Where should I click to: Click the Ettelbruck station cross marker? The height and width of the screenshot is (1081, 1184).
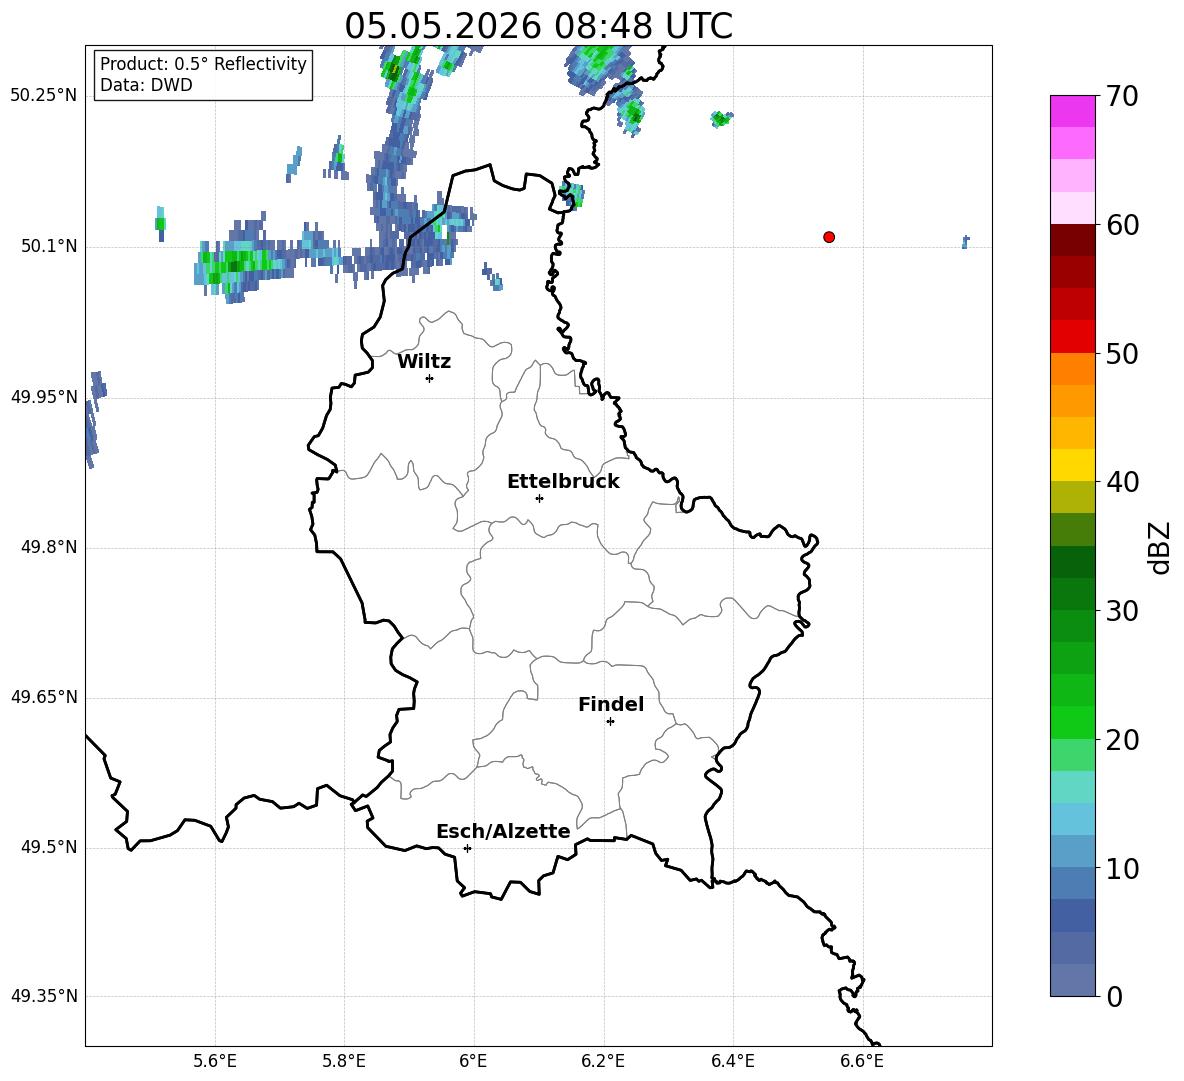(x=539, y=498)
